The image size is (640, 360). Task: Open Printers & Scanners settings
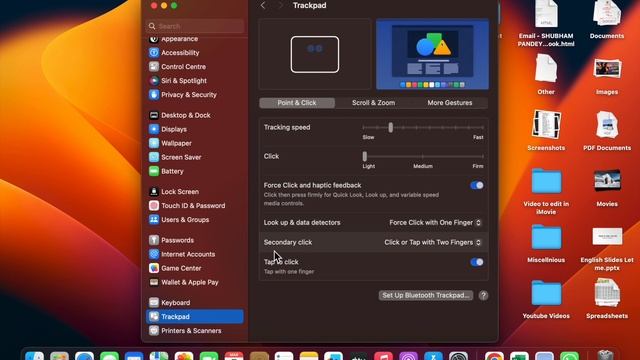185,331
